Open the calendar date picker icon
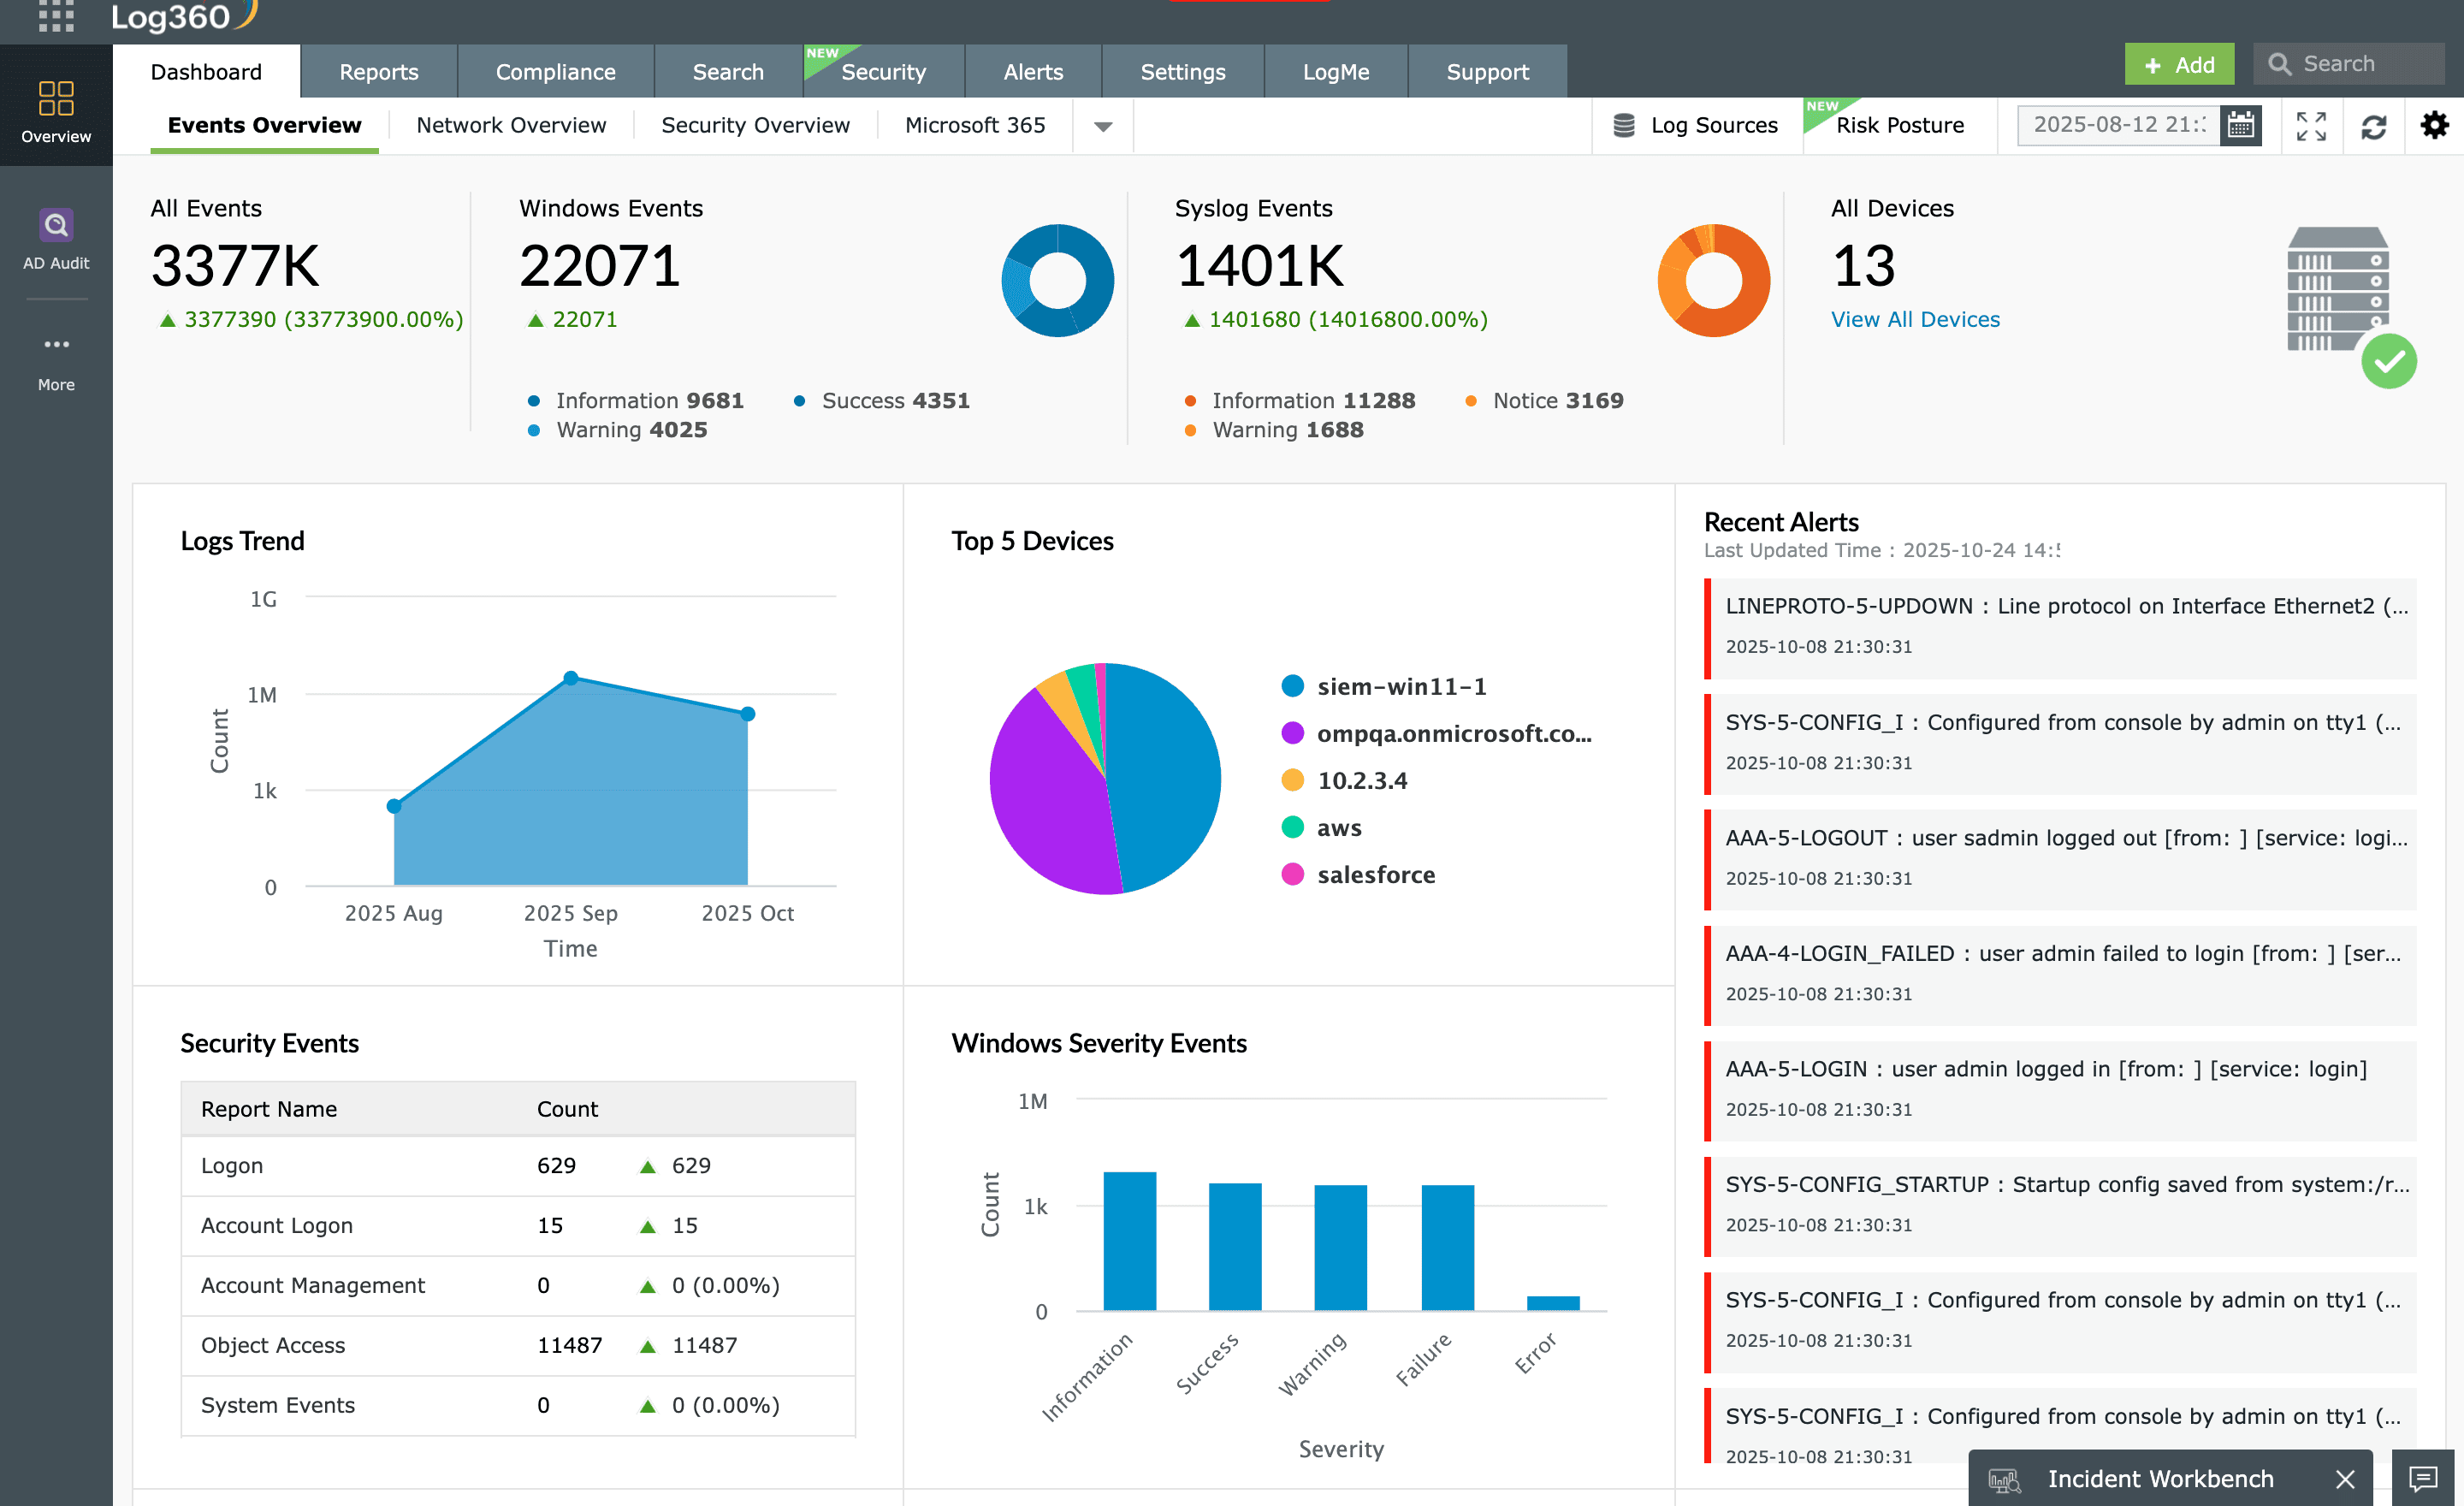Image resolution: width=2464 pixels, height=1506 pixels. [2240, 125]
